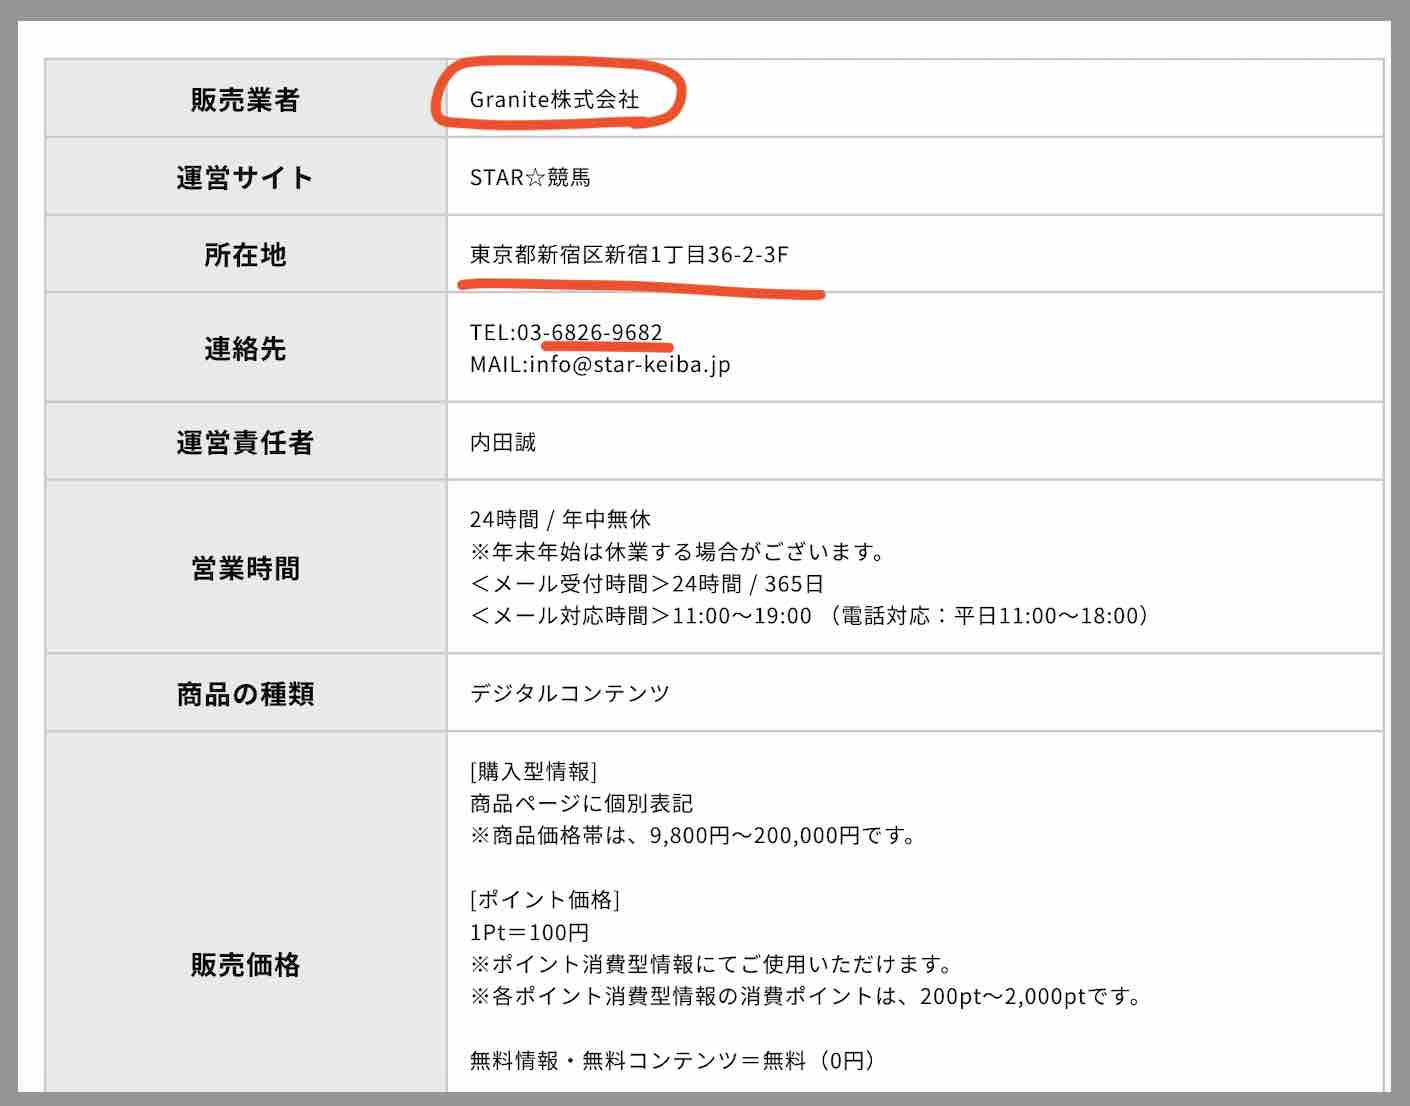The image size is (1410, 1106).
Task: Click the 連絡先 row label
Action: coord(245,348)
